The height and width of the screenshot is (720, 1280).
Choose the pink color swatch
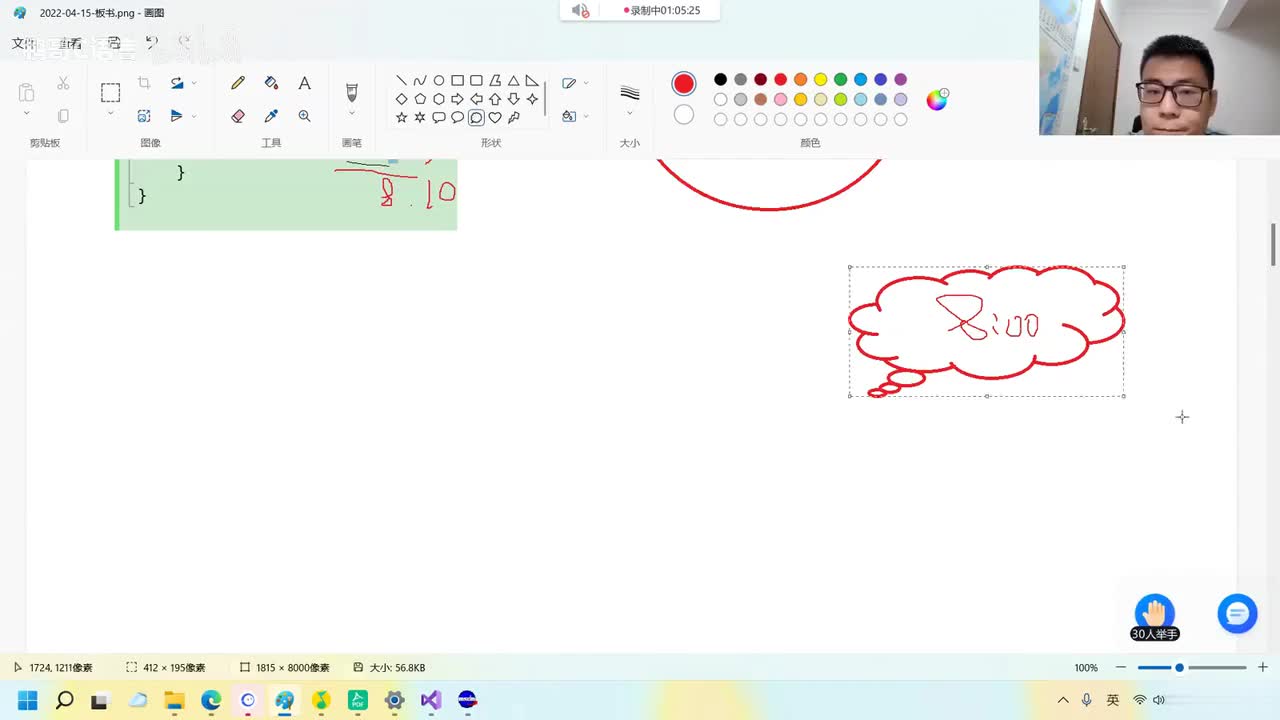pos(780,100)
